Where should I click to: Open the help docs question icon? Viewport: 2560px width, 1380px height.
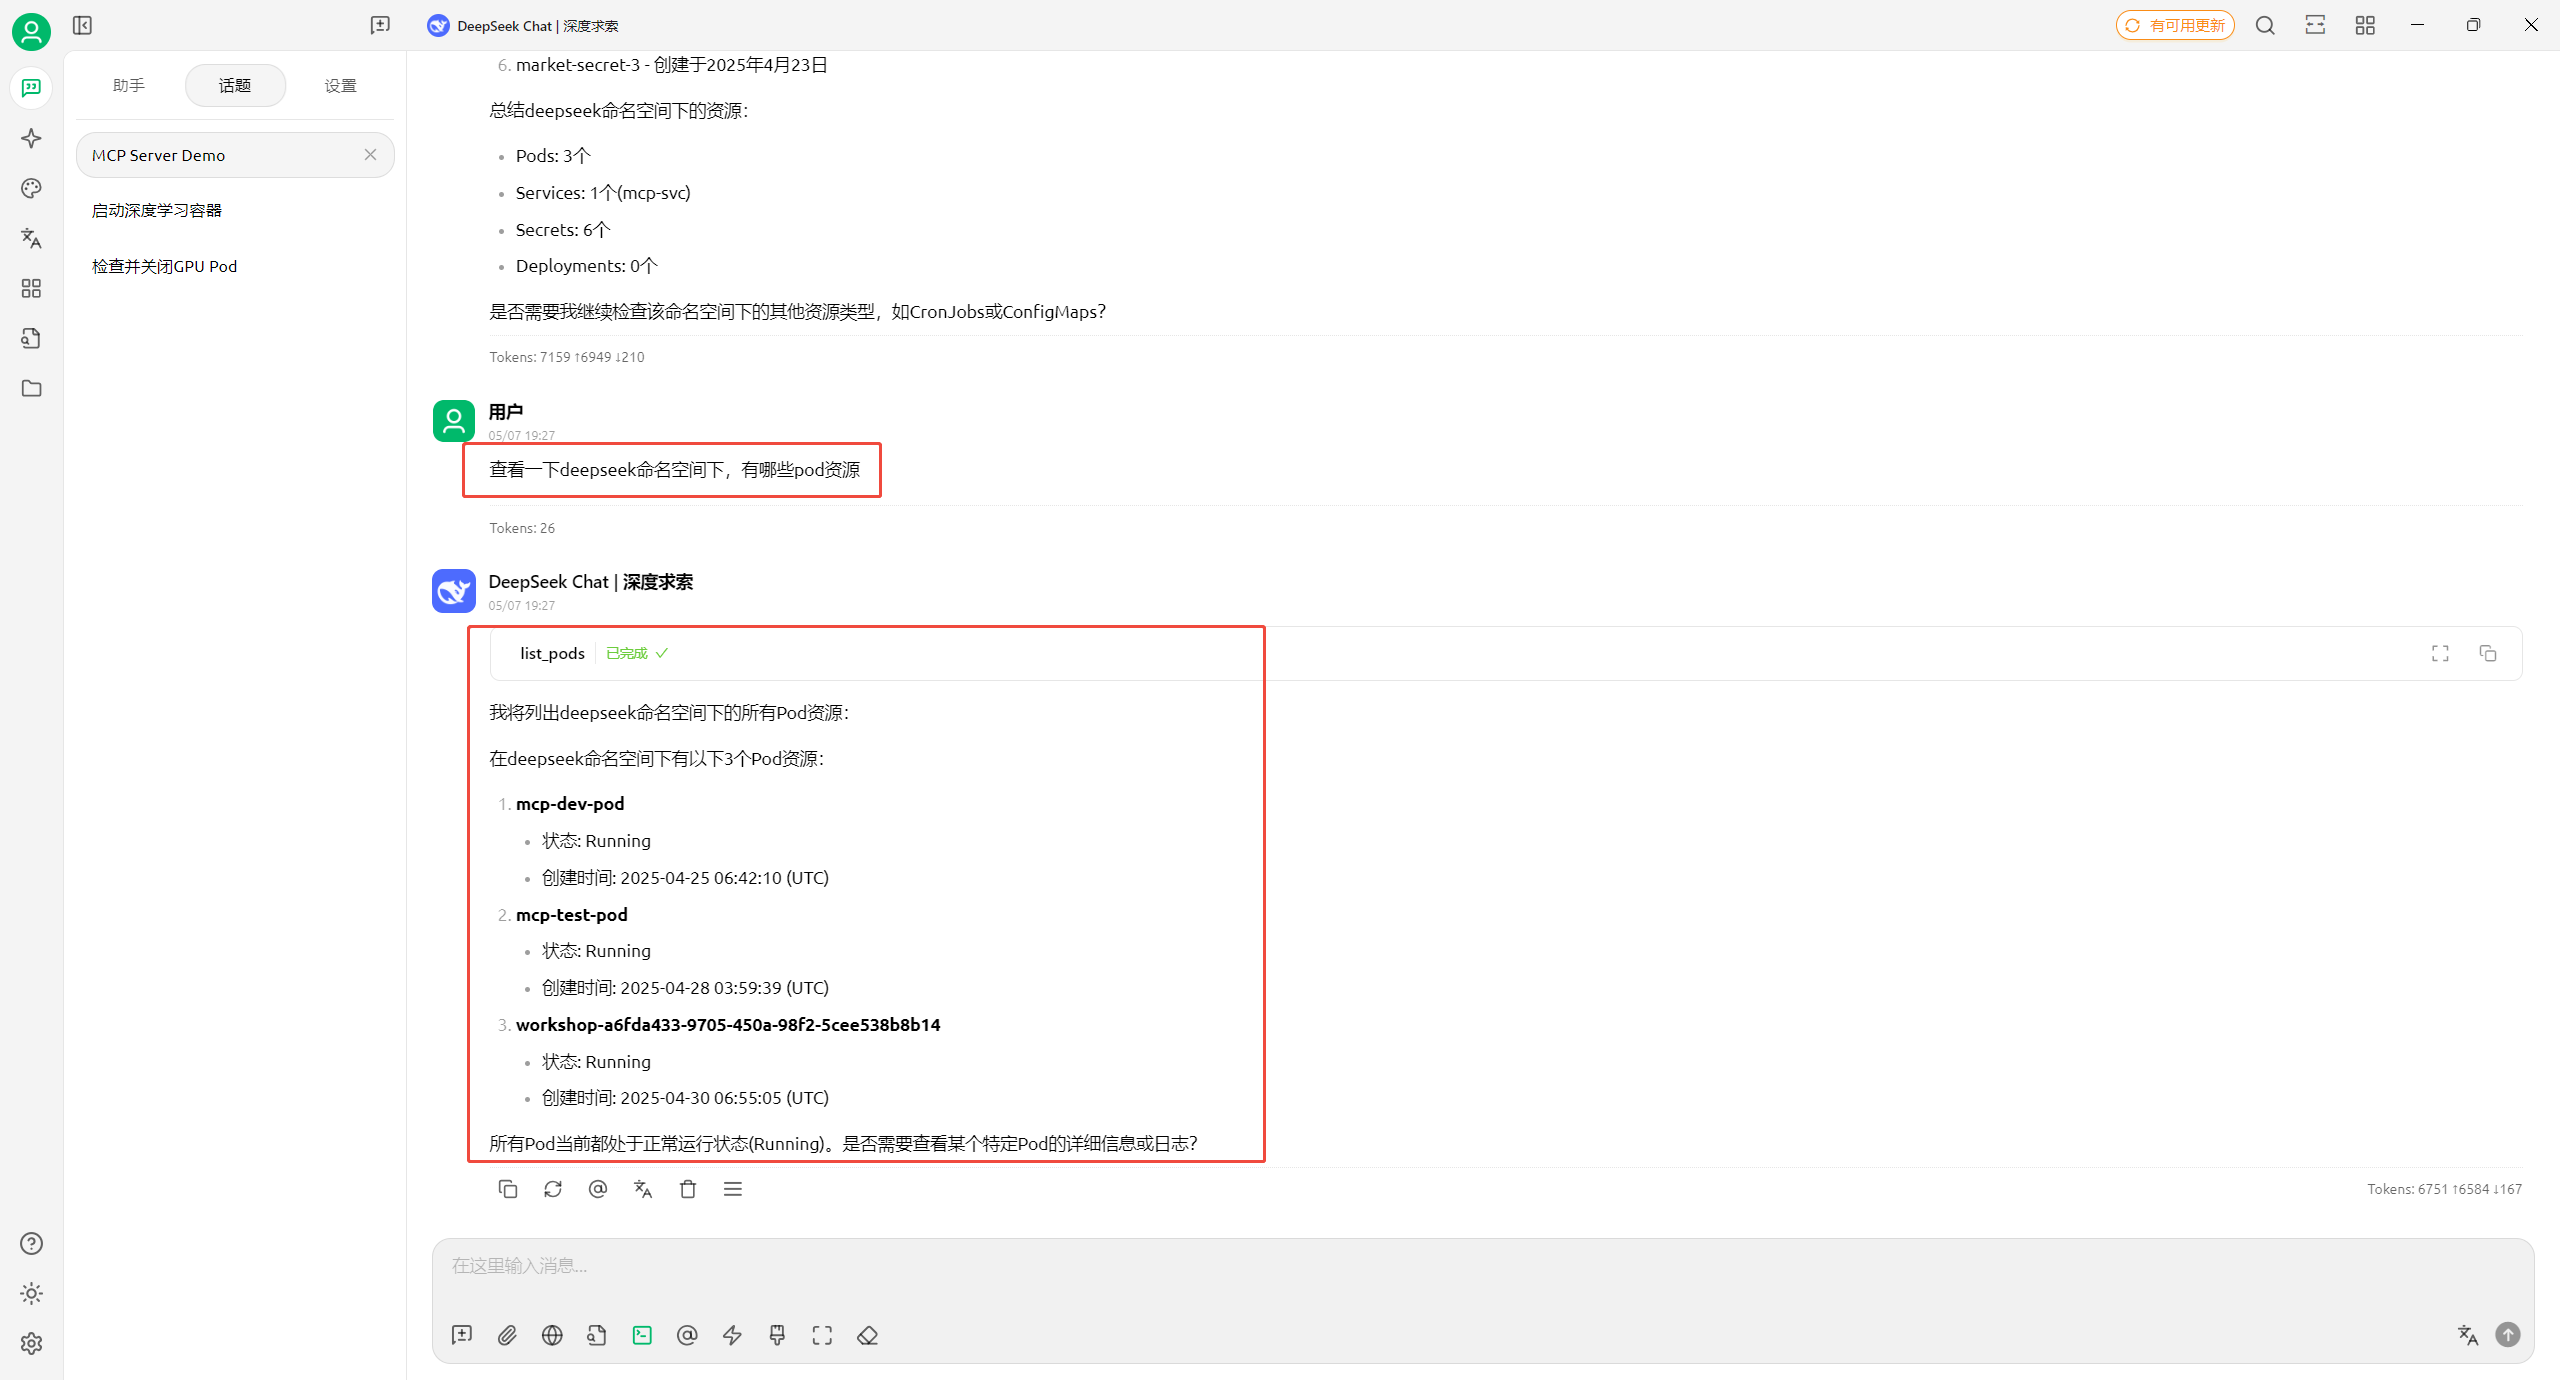31,1243
